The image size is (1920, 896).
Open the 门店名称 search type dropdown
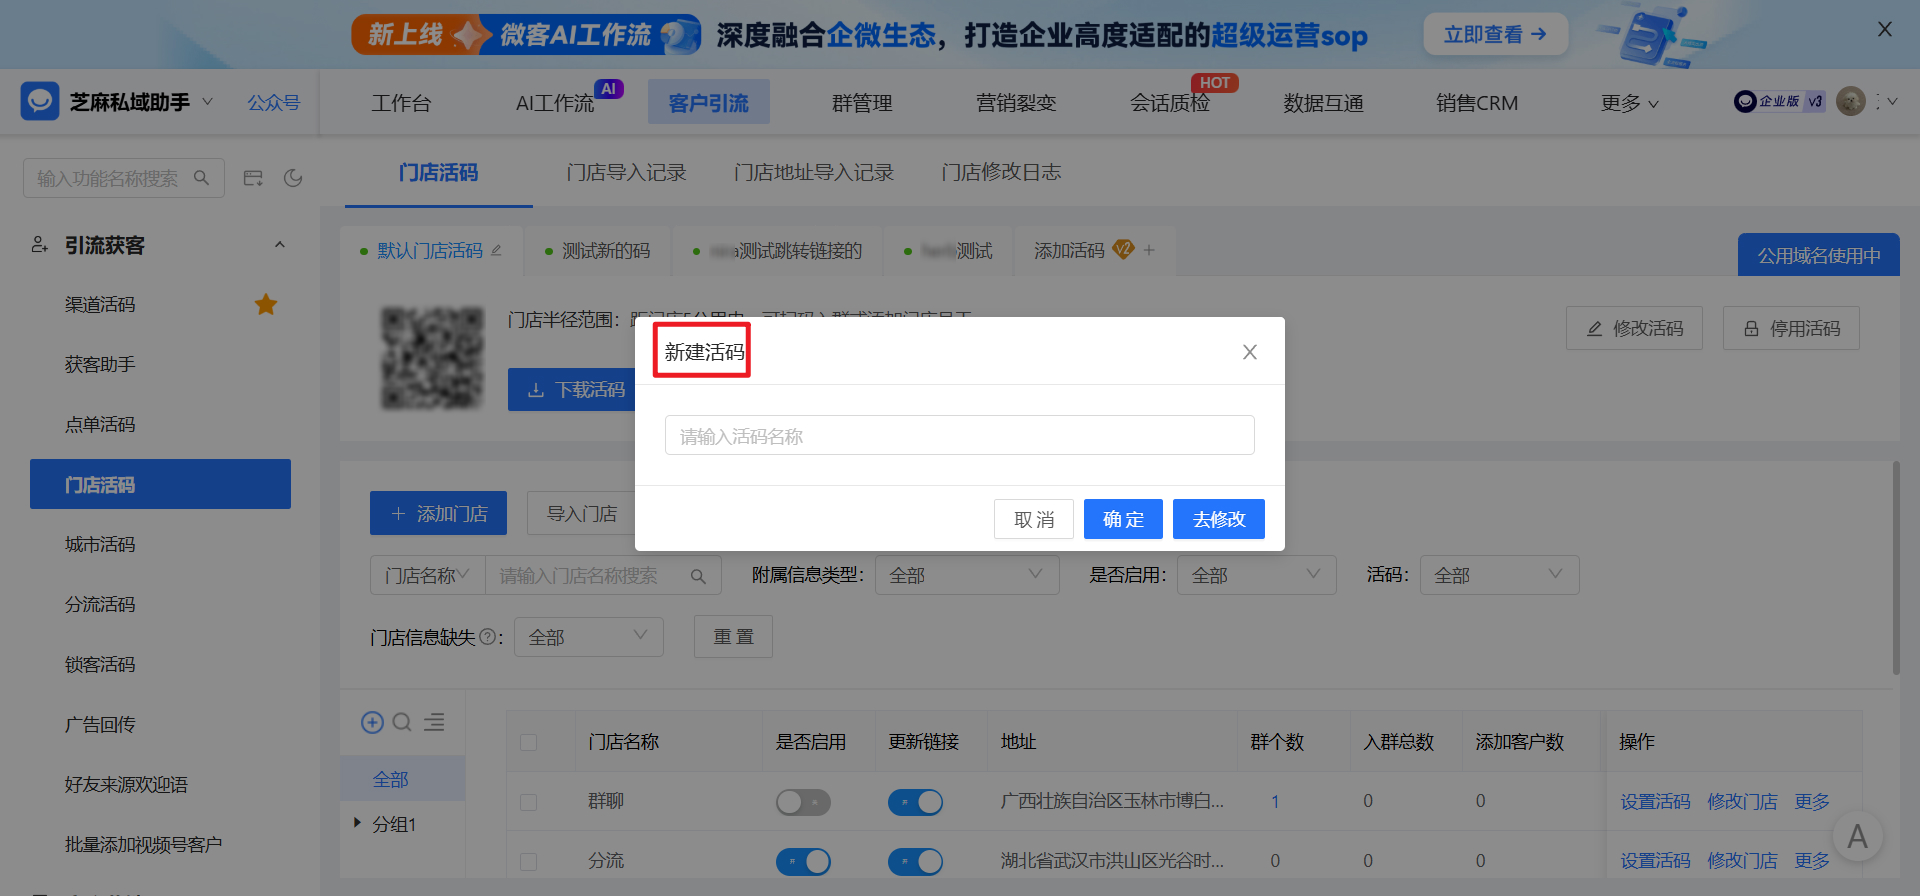click(428, 575)
